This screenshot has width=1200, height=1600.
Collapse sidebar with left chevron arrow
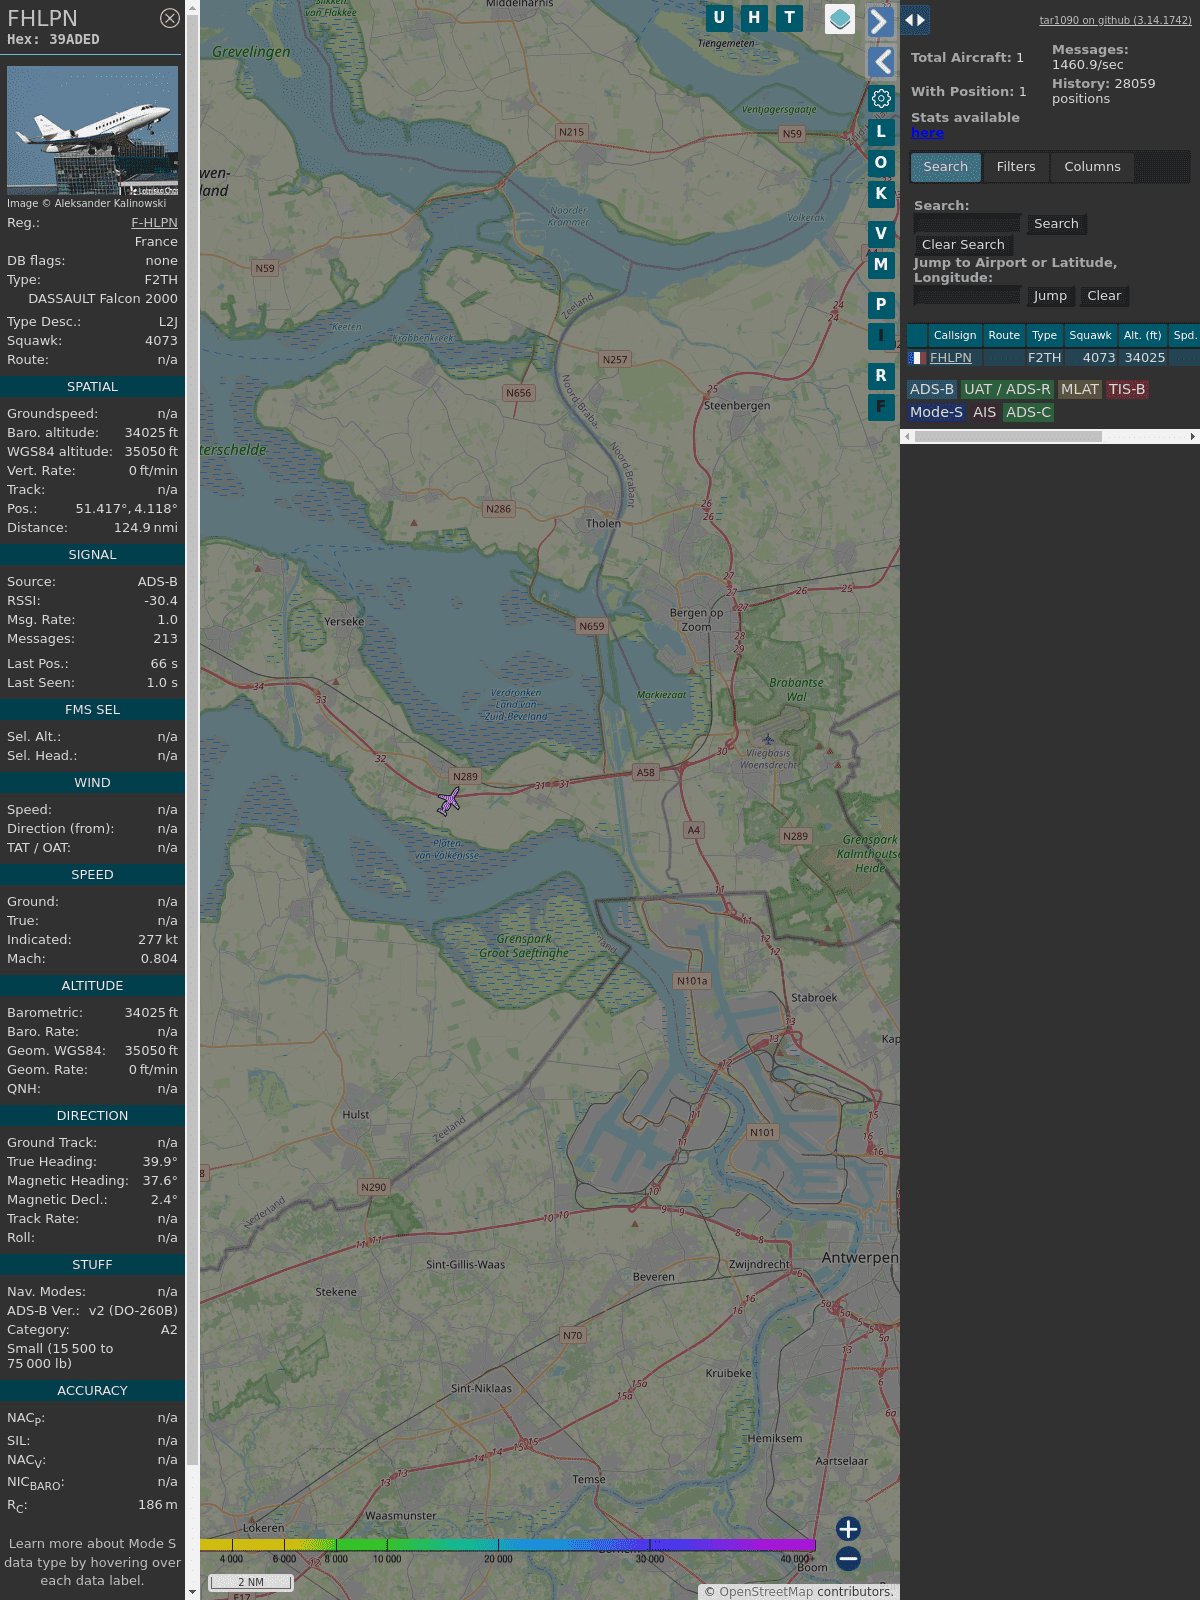[x=881, y=62]
